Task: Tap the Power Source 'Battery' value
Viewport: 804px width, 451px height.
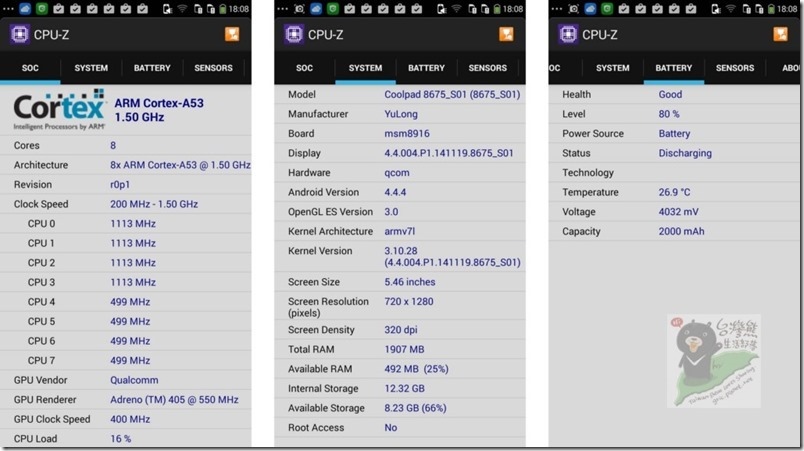Action: tap(674, 133)
